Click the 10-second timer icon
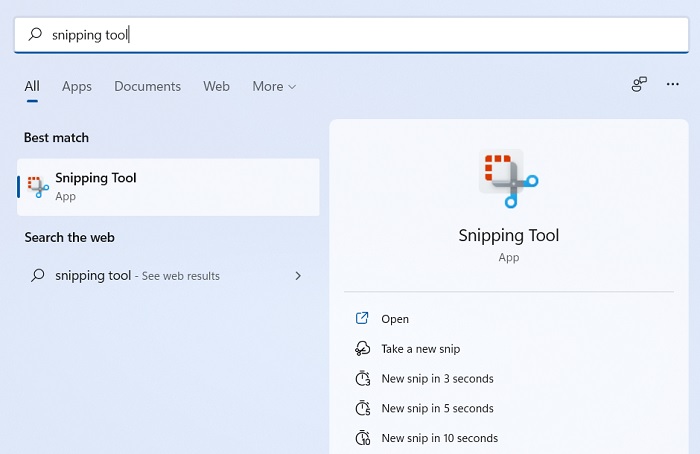Viewport: 700px width, 454px height. 362,438
